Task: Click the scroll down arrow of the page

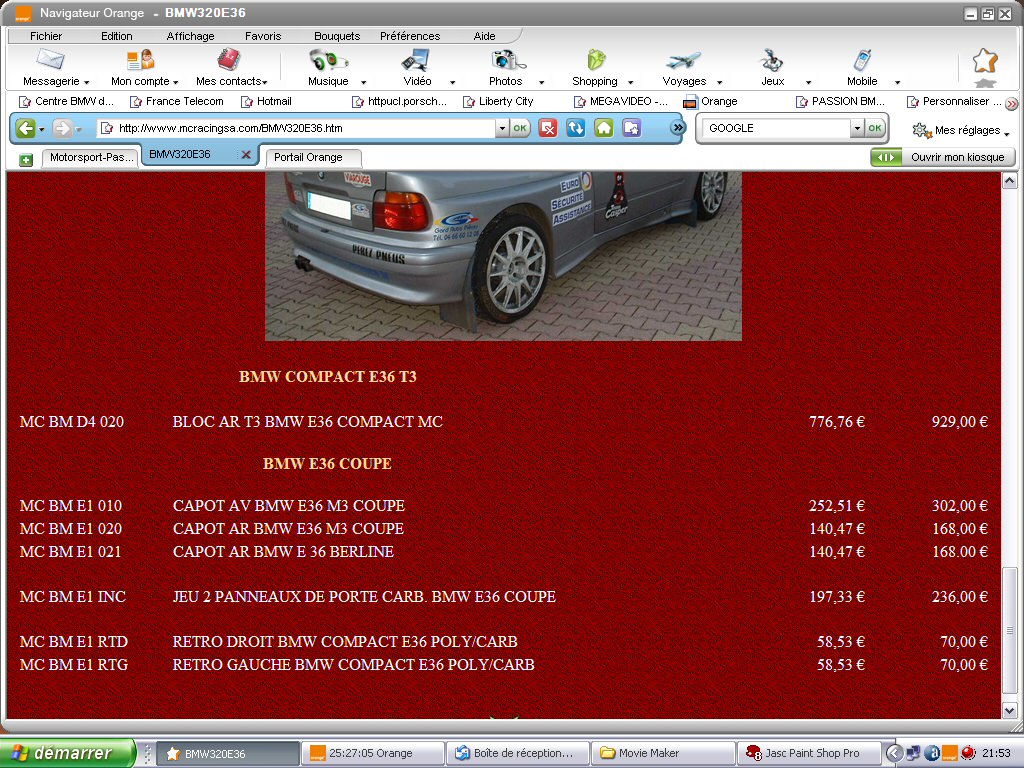Action: pos(1009,710)
